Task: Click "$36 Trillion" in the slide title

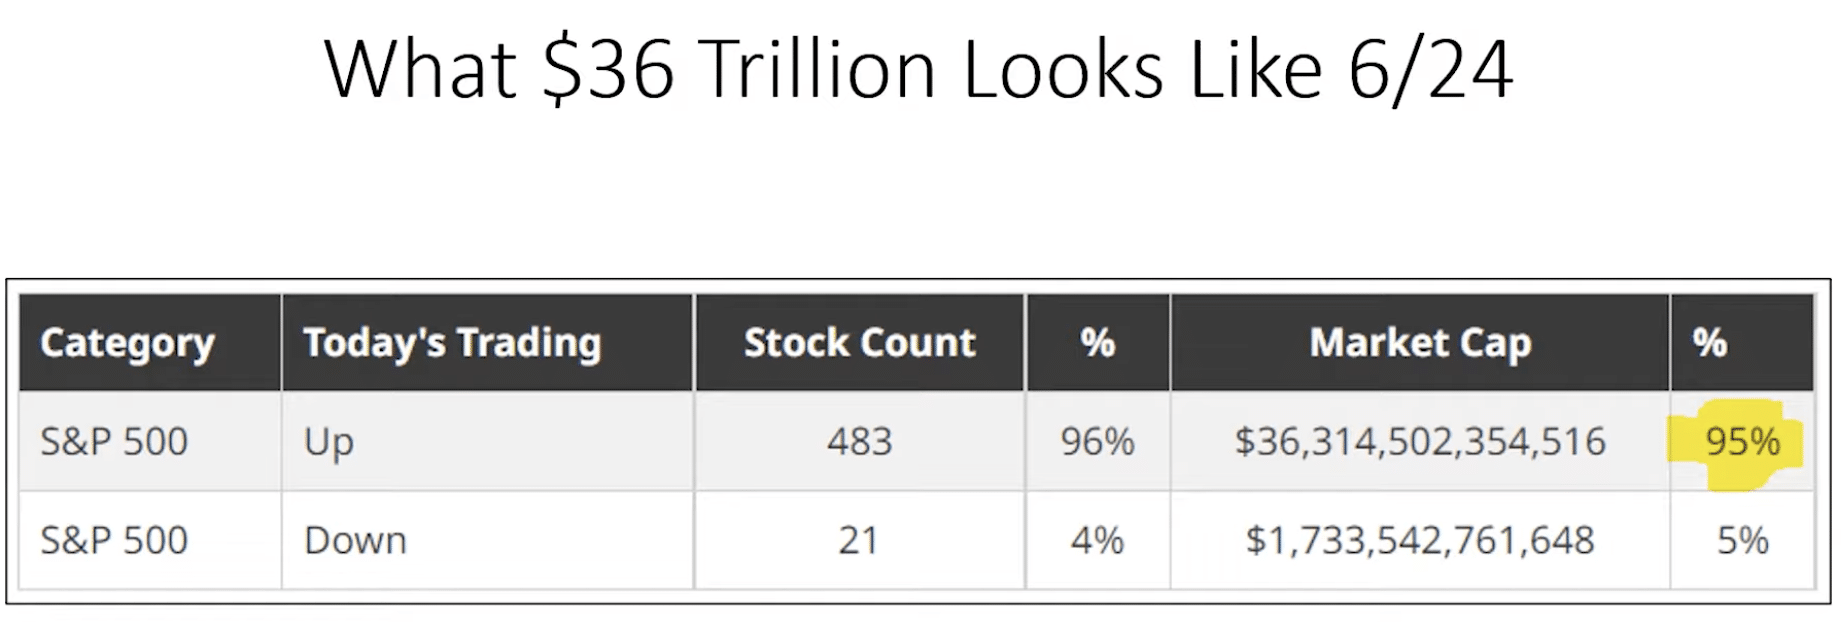Action: [740, 70]
